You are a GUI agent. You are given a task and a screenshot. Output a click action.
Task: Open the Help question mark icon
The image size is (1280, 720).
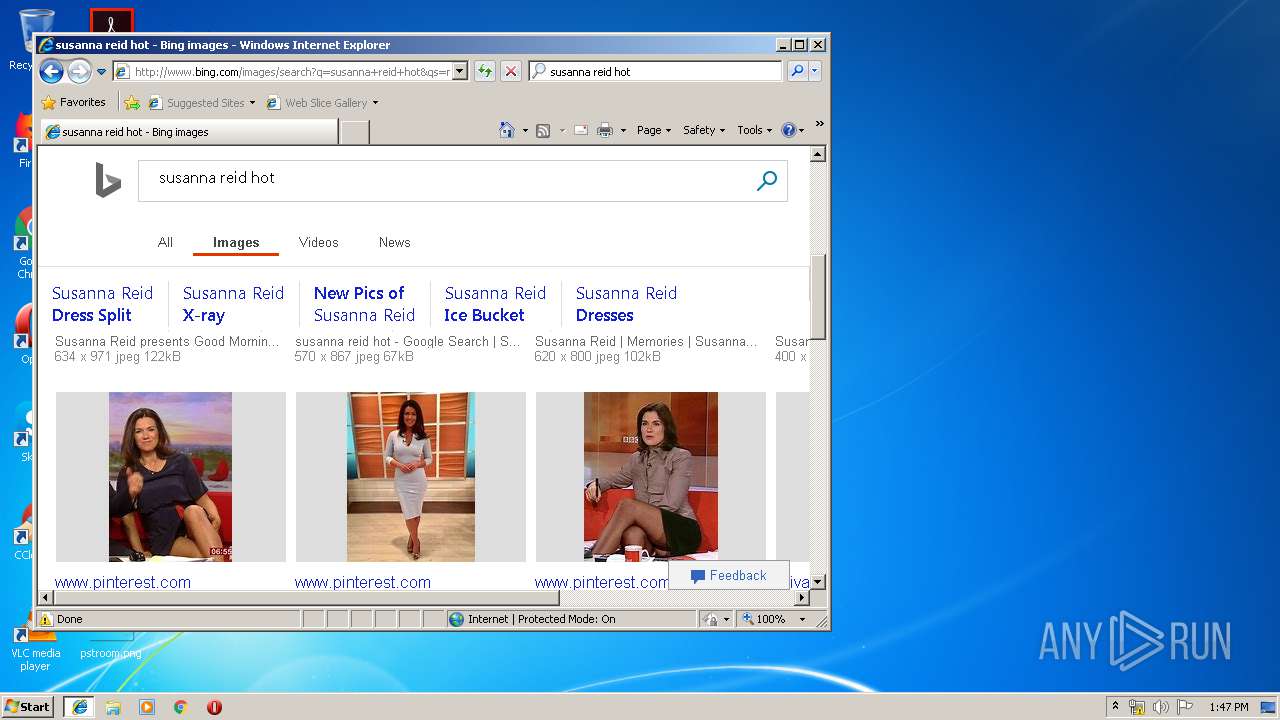click(788, 130)
